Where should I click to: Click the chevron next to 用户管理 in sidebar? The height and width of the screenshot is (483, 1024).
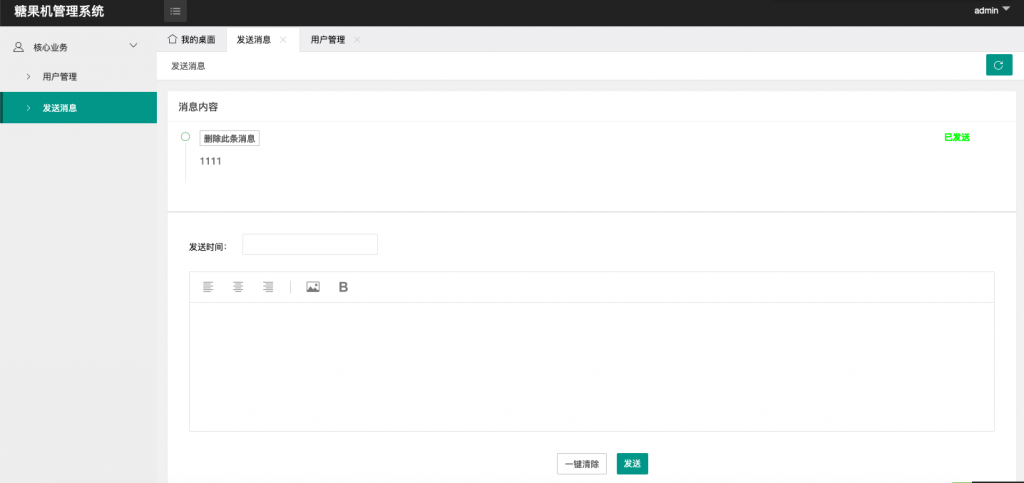pos(29,77)
